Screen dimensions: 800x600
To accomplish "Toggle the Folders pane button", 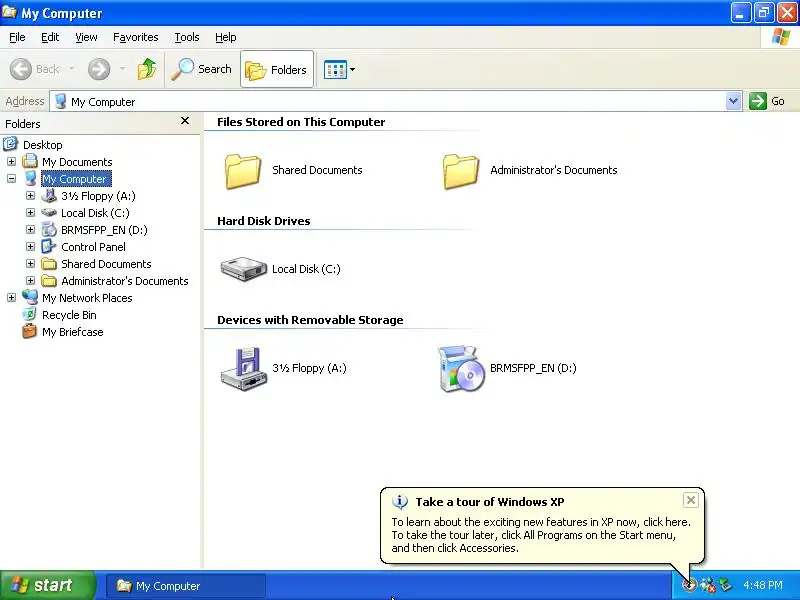I will 277,69.
